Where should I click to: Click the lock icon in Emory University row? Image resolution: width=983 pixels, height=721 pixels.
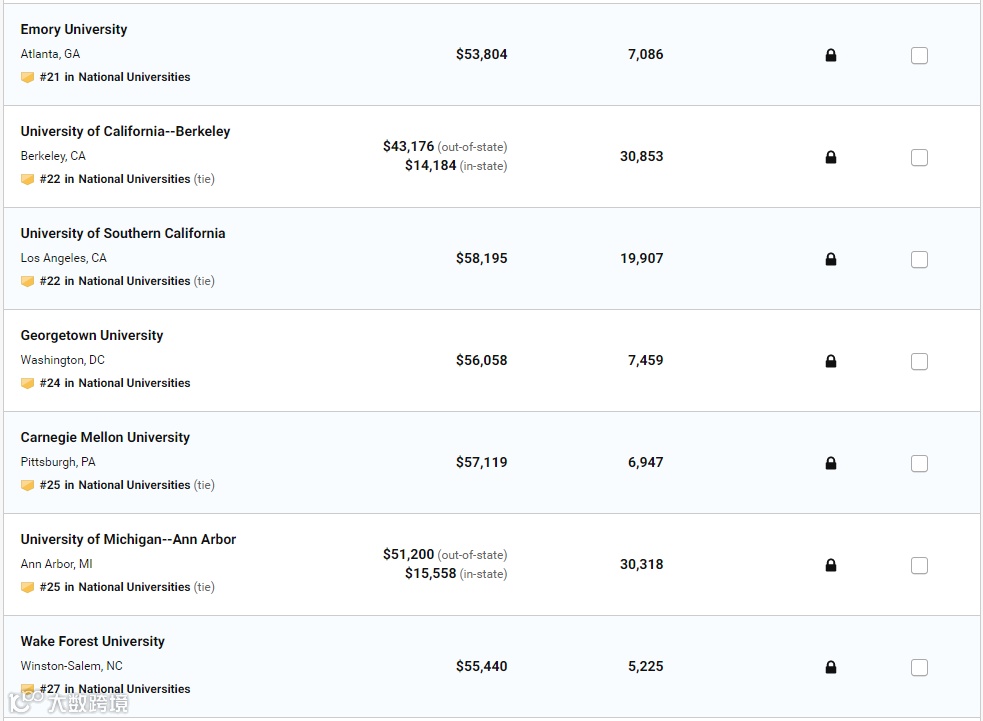pyautogui.click(x=830, y=55)
